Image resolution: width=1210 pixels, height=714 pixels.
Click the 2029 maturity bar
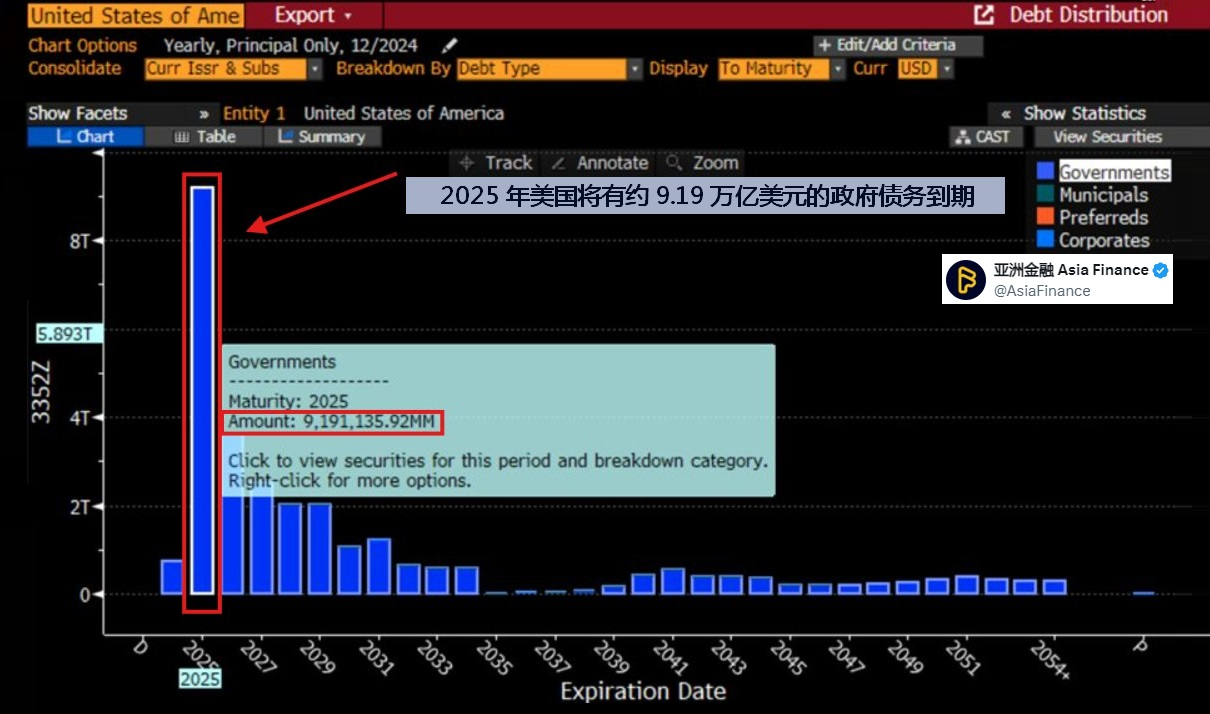[319, 549]
